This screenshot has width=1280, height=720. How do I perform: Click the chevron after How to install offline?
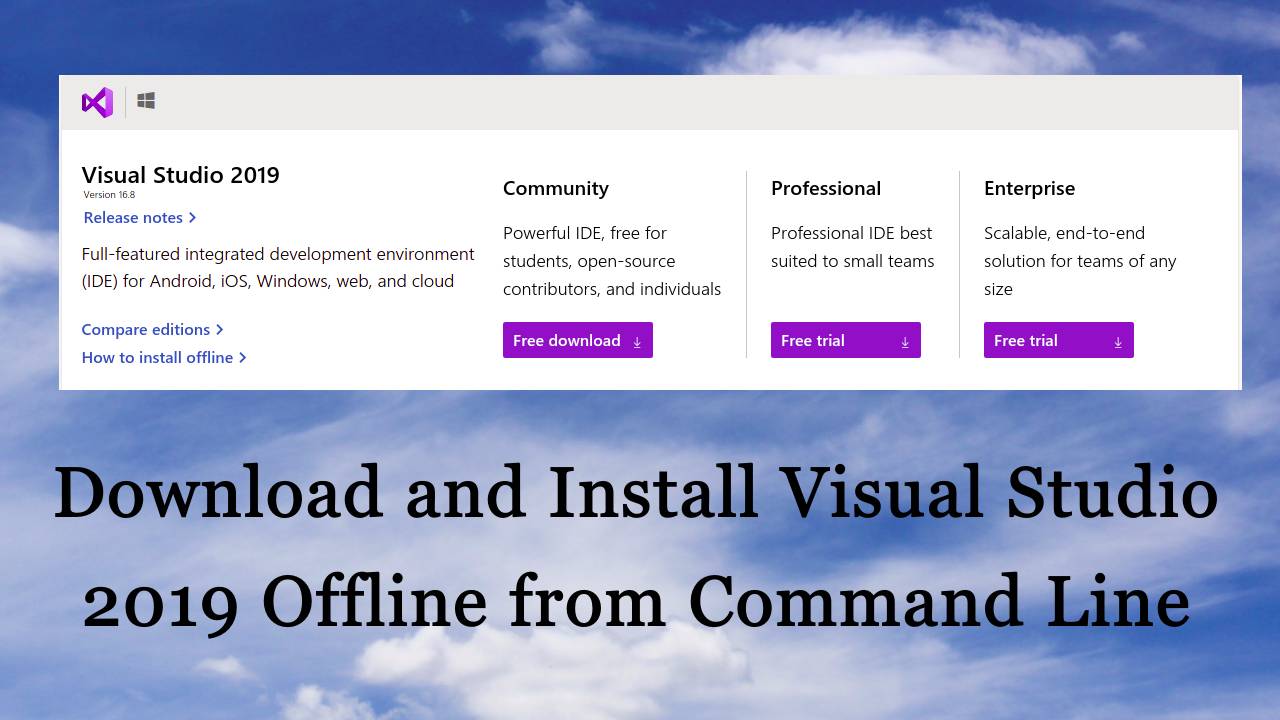(x=242, y=357)
